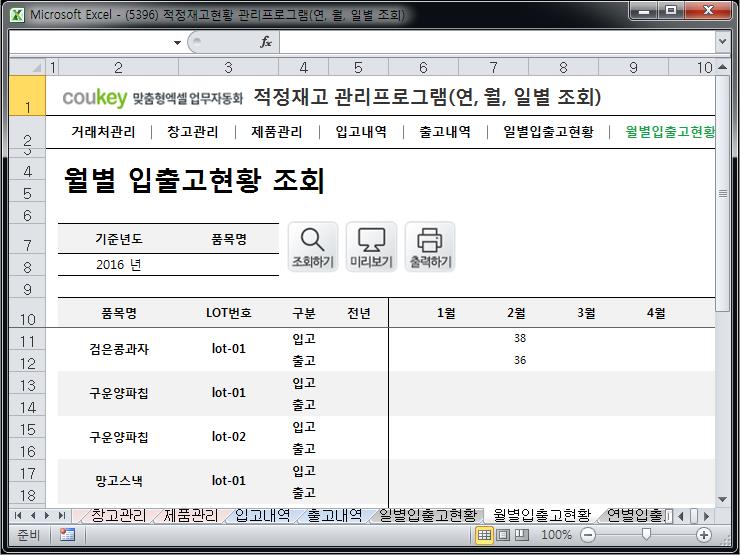740x555 pixels.
Task: Open the Name Box dropdown arrow
Action: 177,42
